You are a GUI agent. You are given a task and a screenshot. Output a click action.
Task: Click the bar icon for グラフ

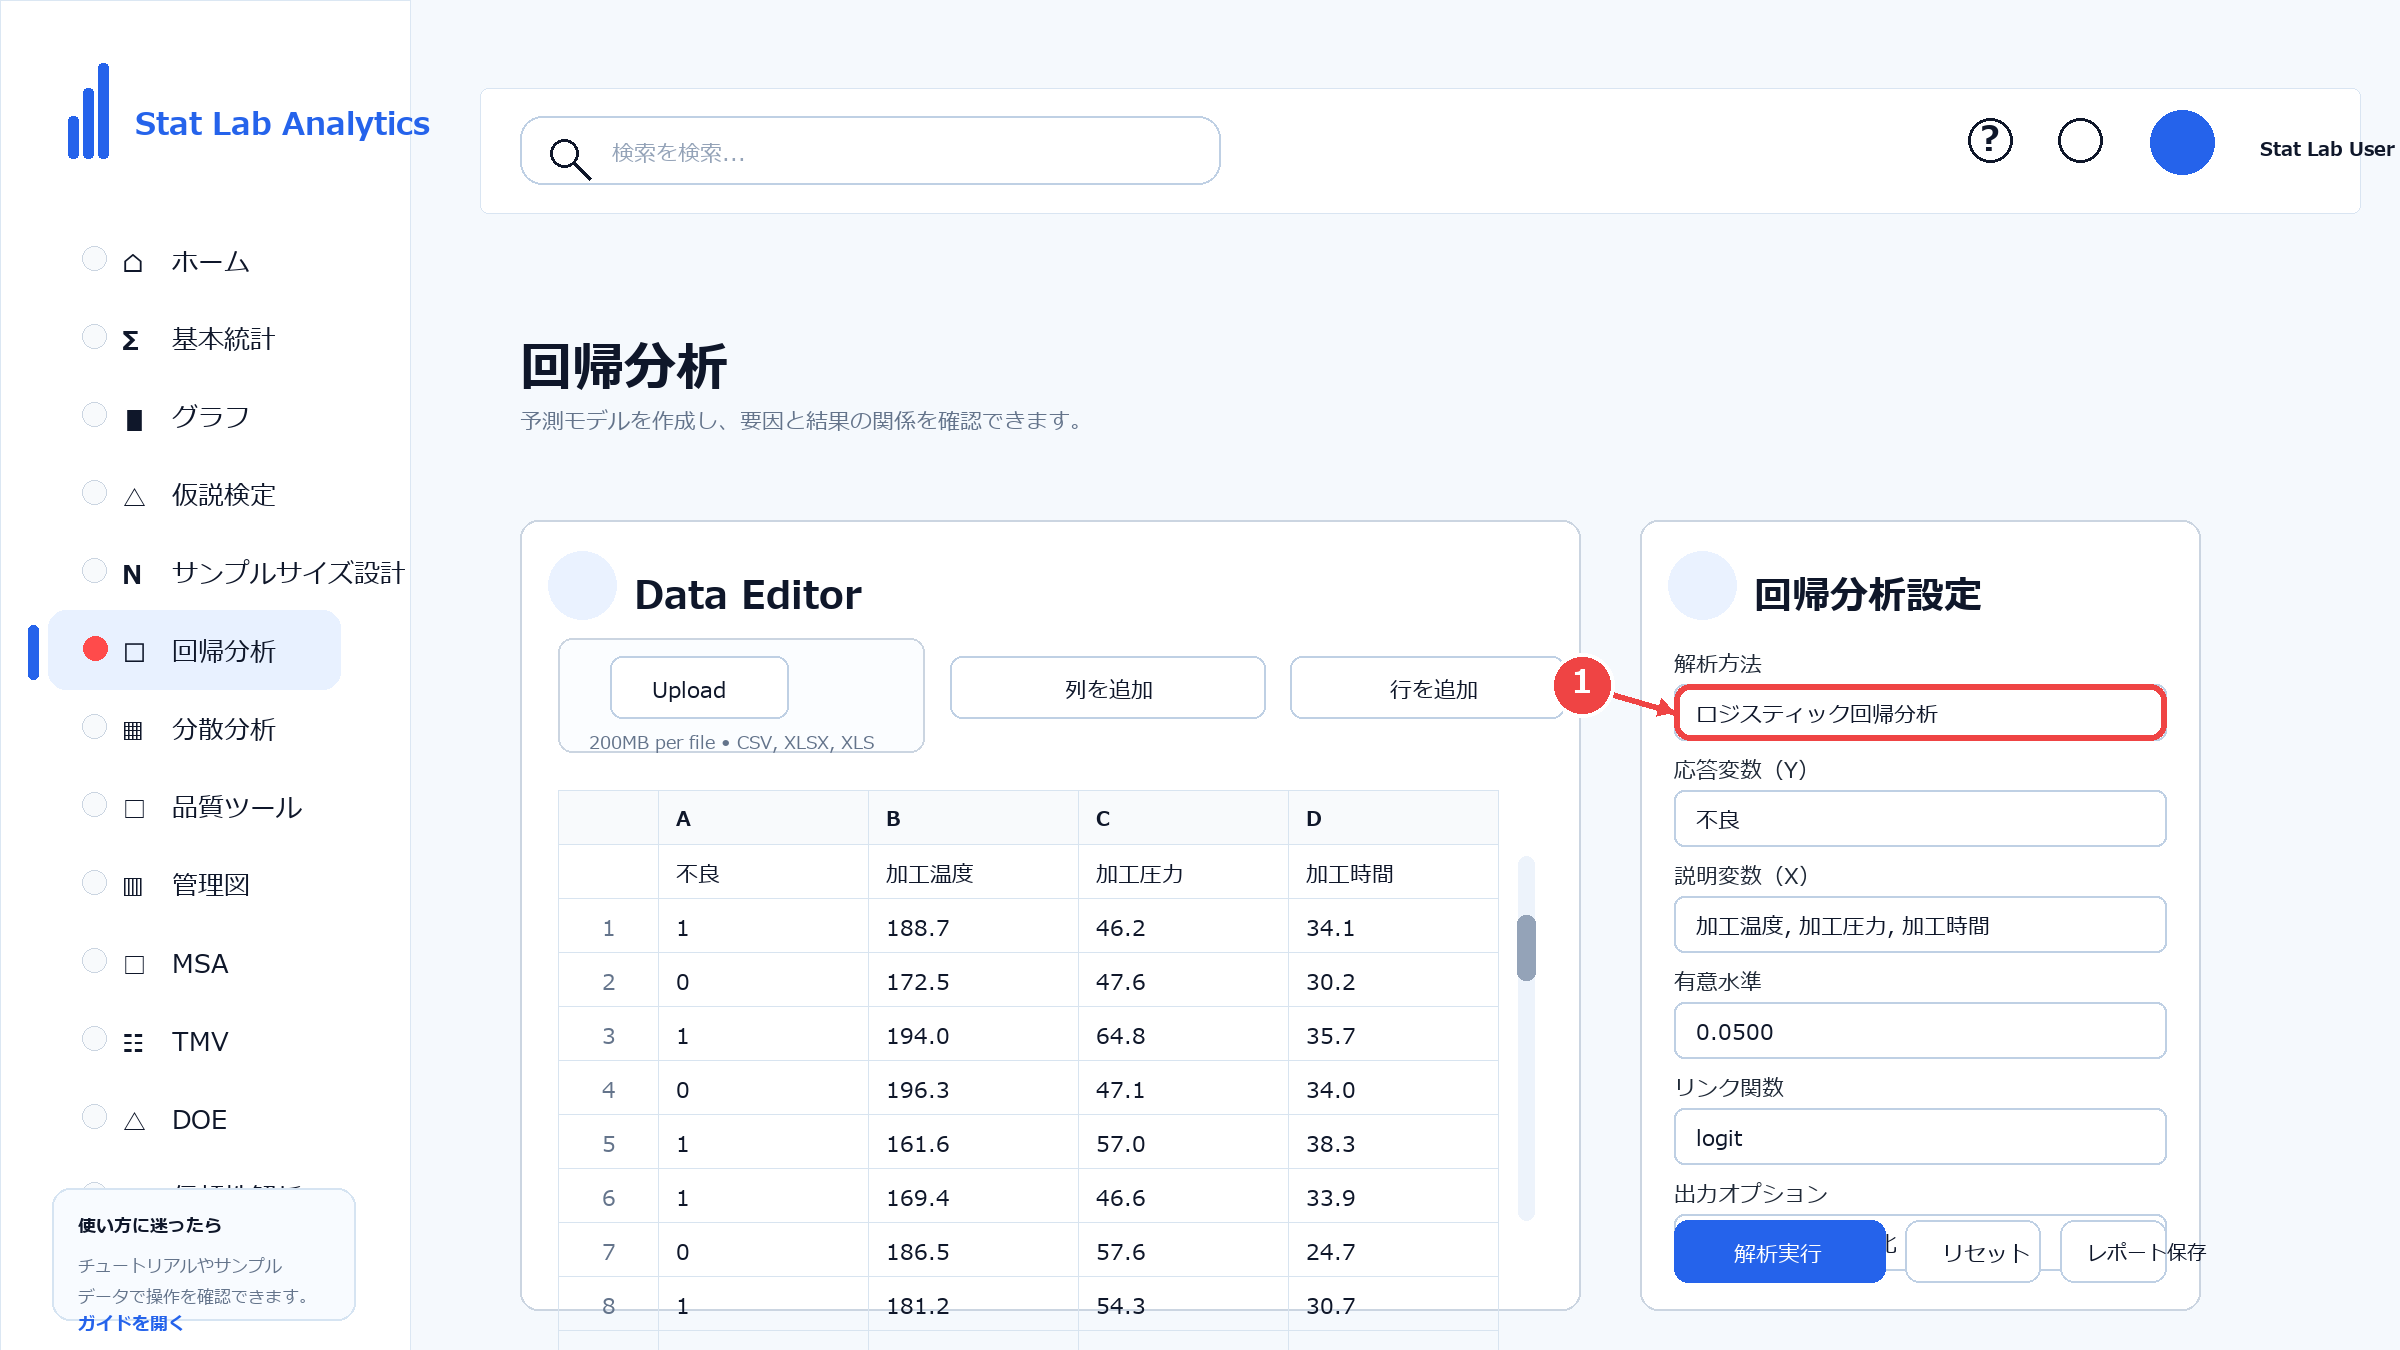pyautogui.click(x=134, y=419)
